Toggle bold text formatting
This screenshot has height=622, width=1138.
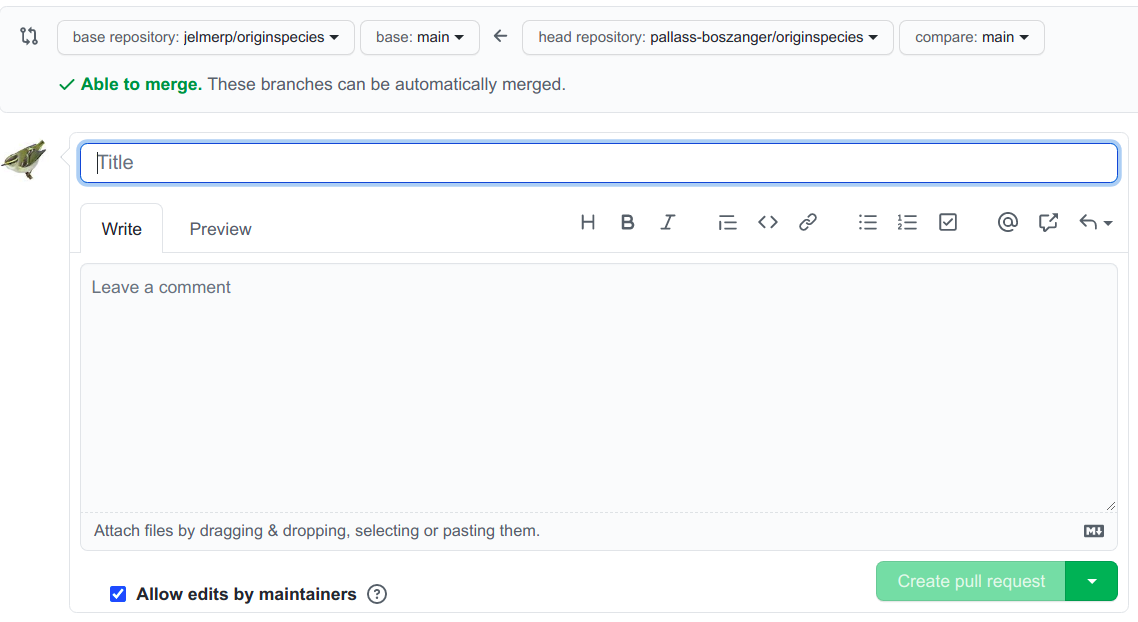pyautogui.click(x=627, y=223)
